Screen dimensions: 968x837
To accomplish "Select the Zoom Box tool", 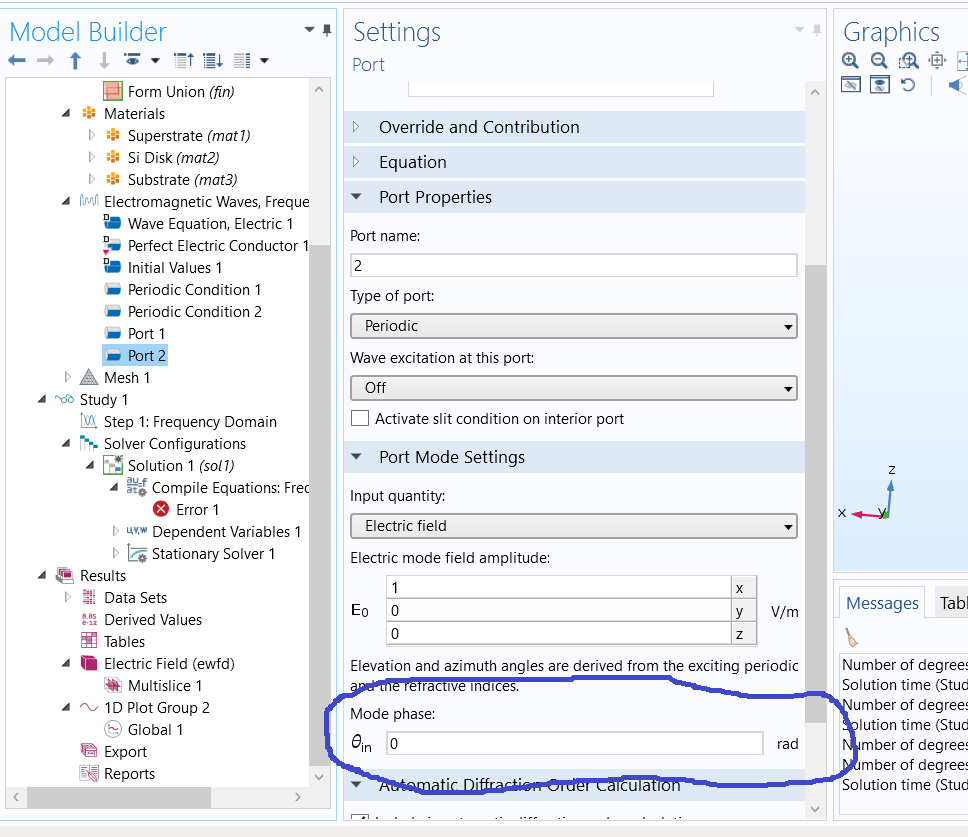I will pos(908,61).
